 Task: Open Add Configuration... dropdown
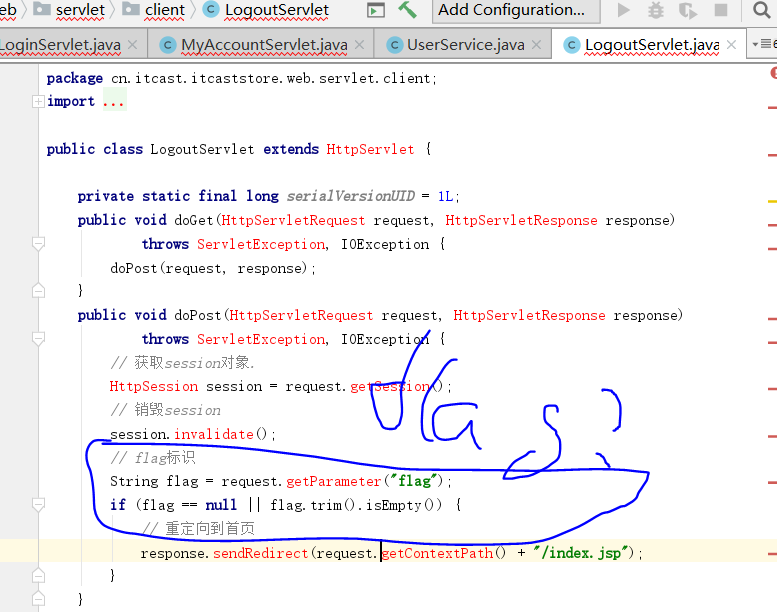pos(516,10)
